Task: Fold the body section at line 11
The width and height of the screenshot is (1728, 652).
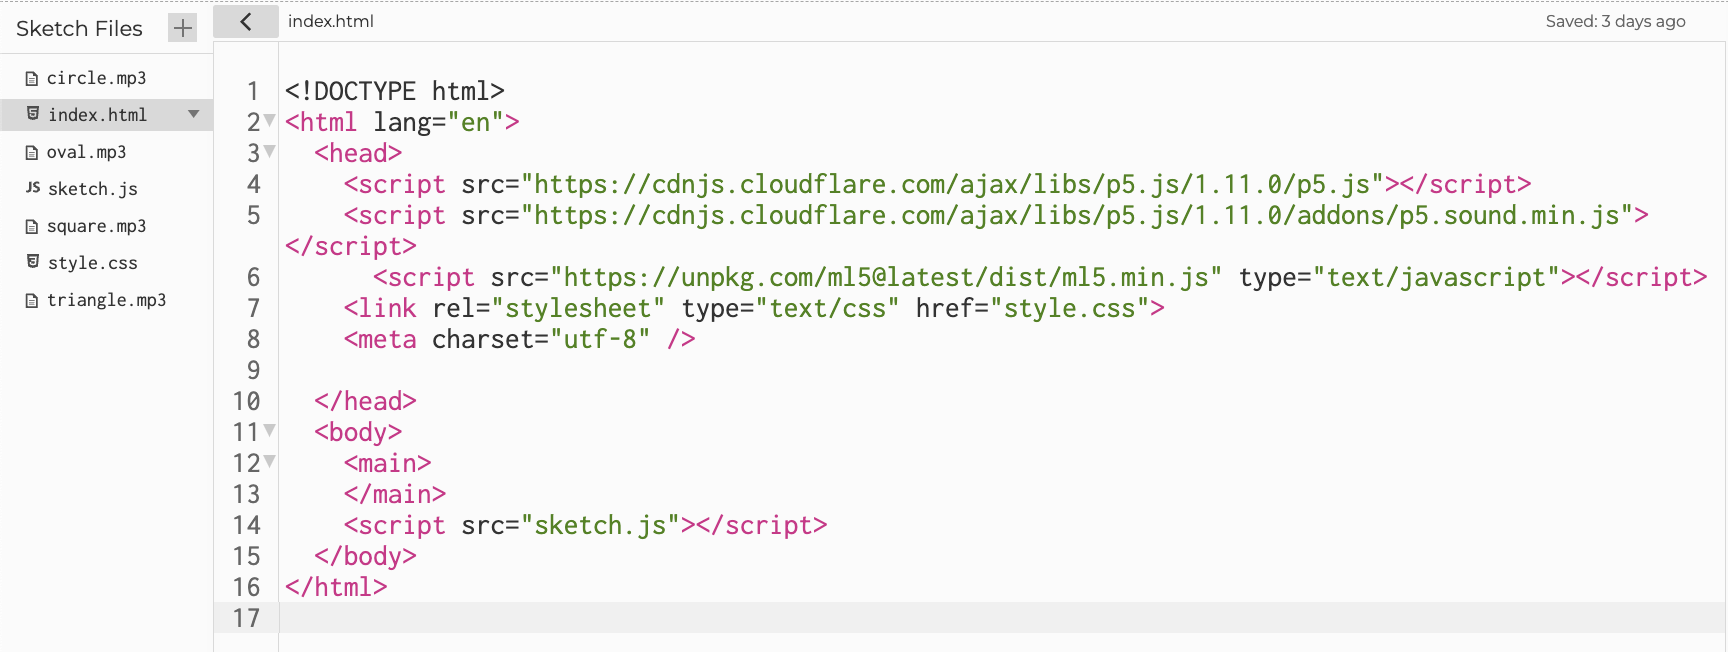Action: [x=270, y=431]
